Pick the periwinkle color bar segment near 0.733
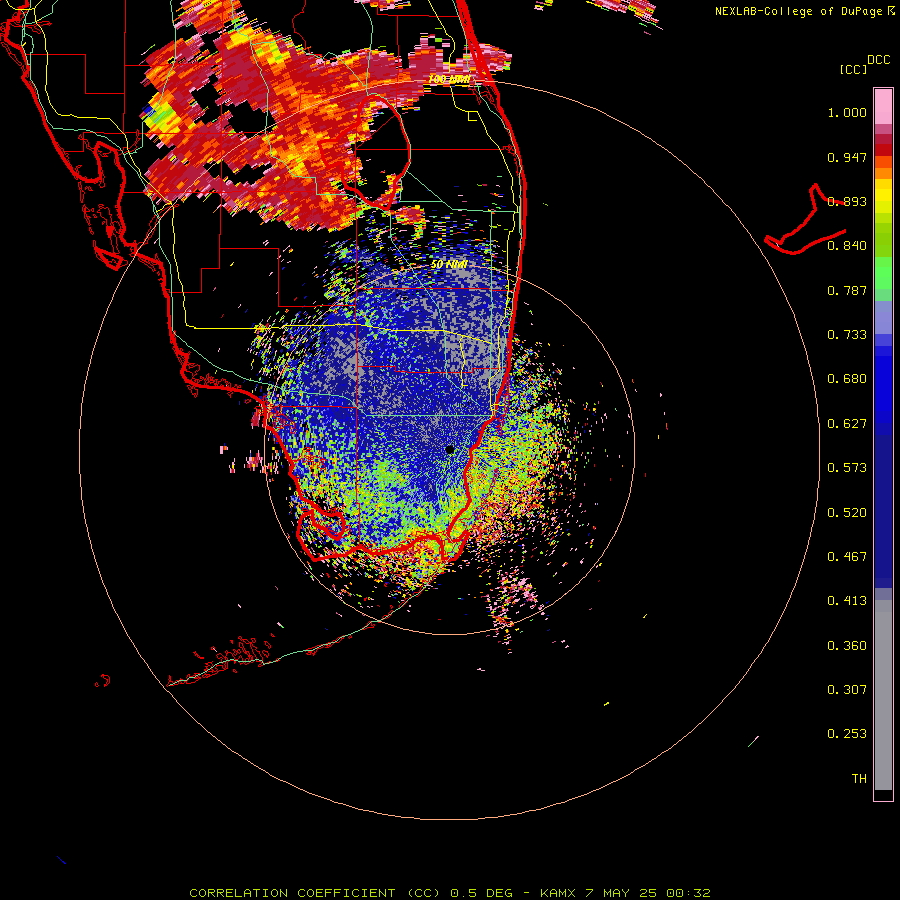 coord(883,317)
